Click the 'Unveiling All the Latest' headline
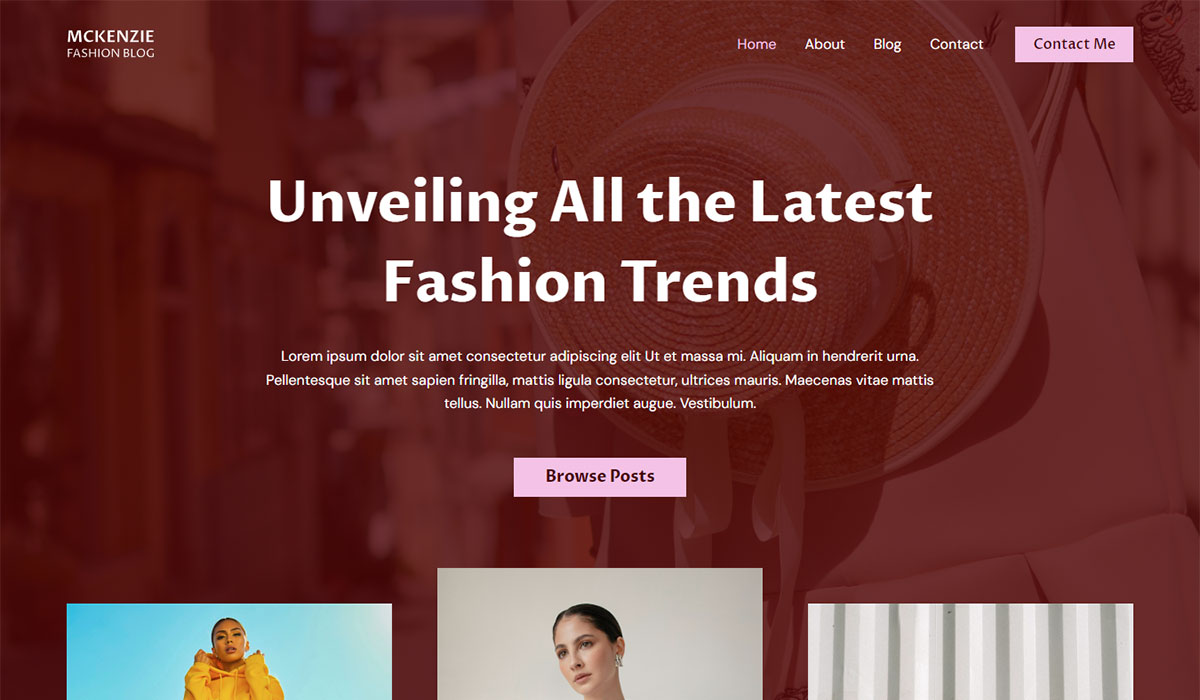Screen dimensions: 1200x700 click(x=600, y=202)
